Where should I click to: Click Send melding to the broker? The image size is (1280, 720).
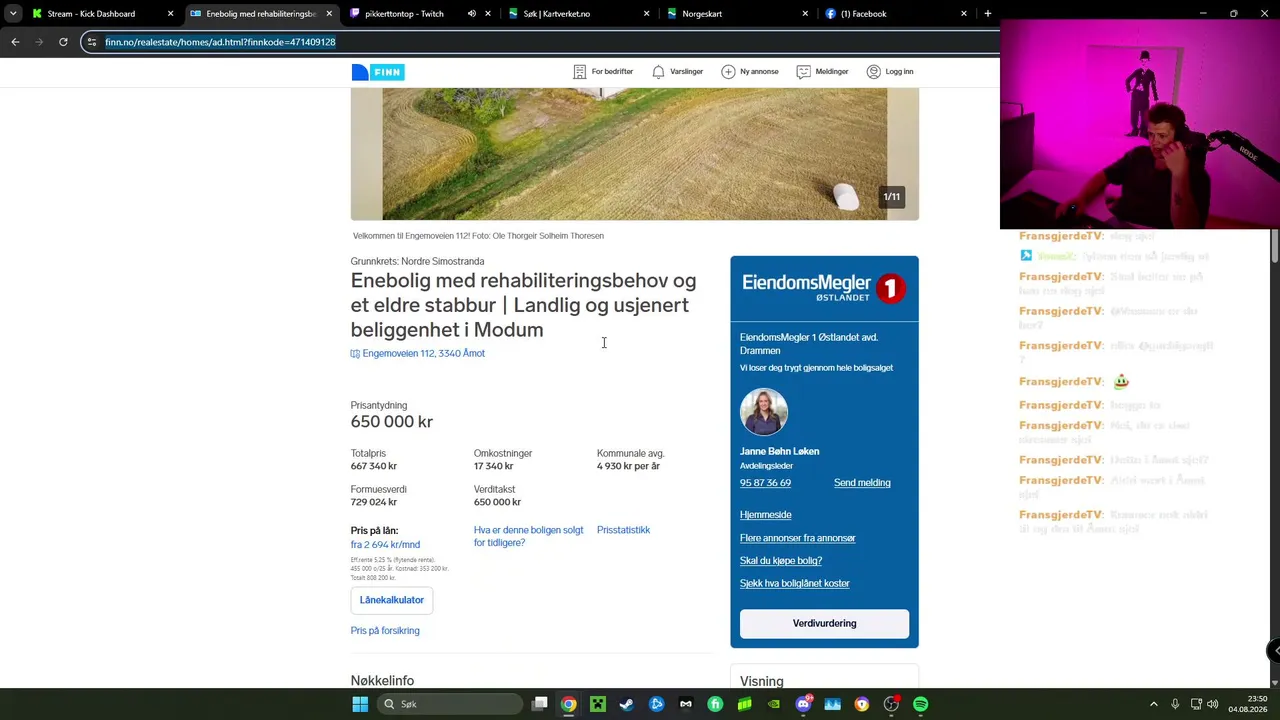862,483
